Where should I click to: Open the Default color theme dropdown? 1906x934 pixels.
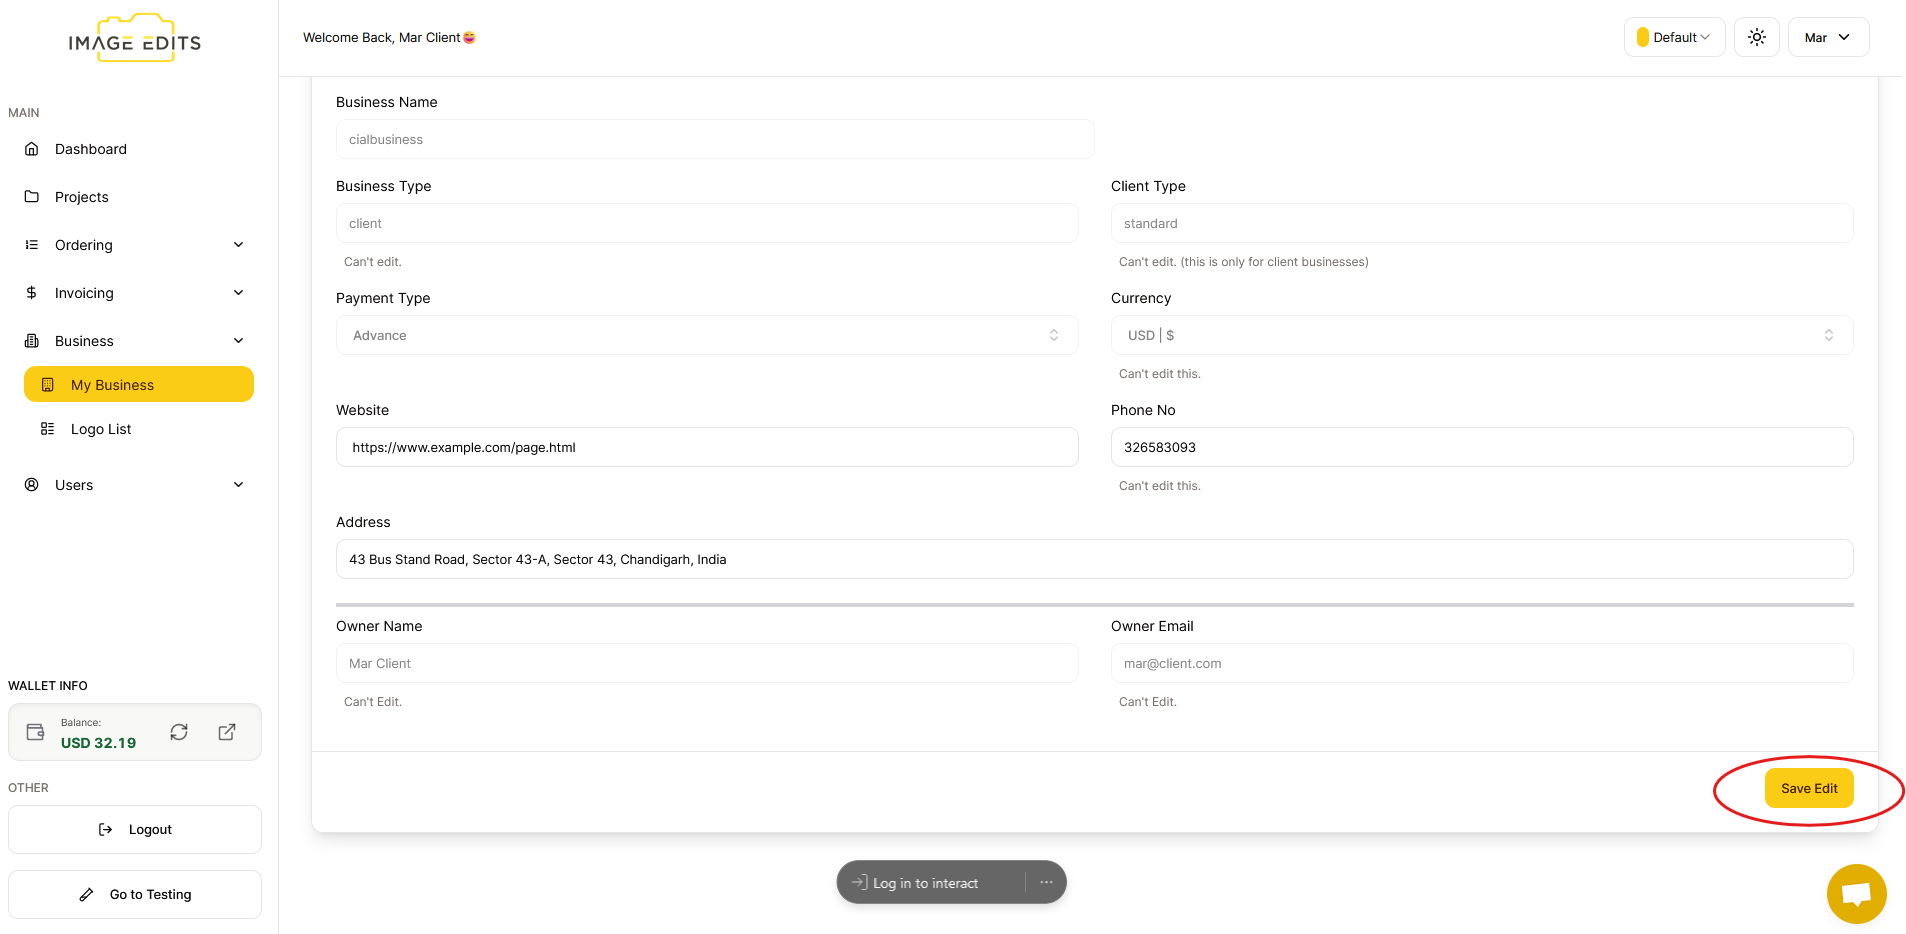(1674, 37)
